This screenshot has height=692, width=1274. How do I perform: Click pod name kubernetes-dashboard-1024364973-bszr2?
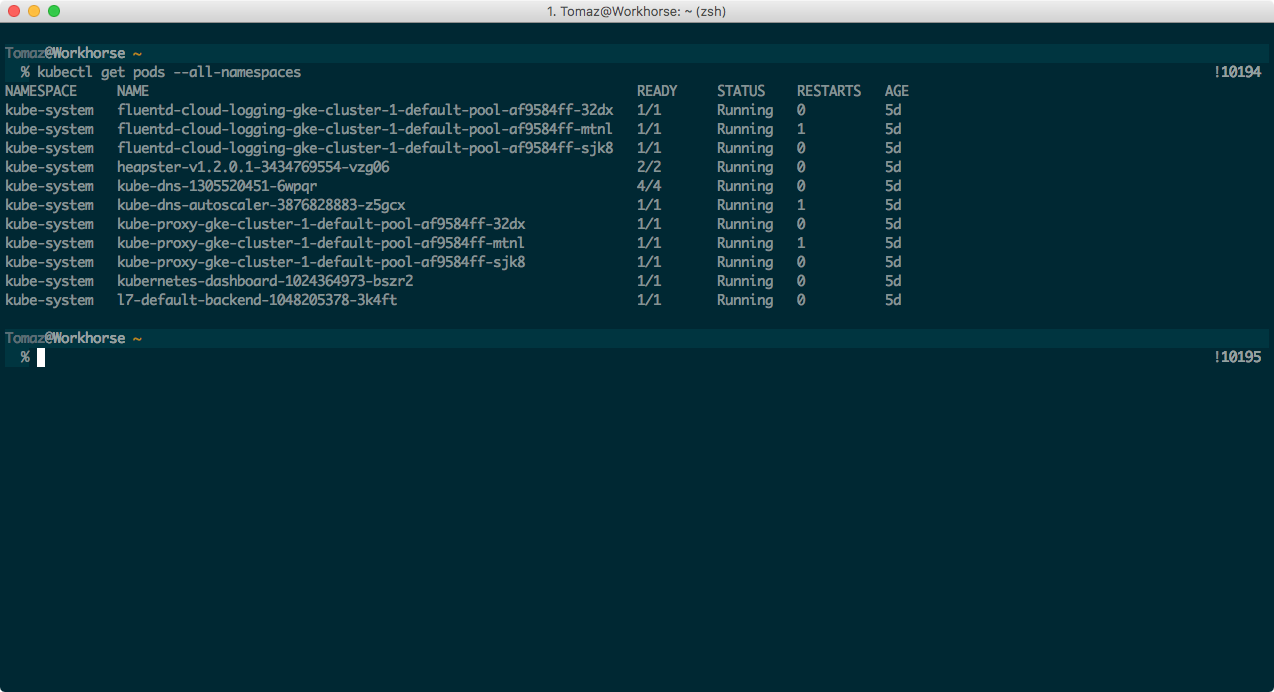pyautogui.click(x=265, y=281)
